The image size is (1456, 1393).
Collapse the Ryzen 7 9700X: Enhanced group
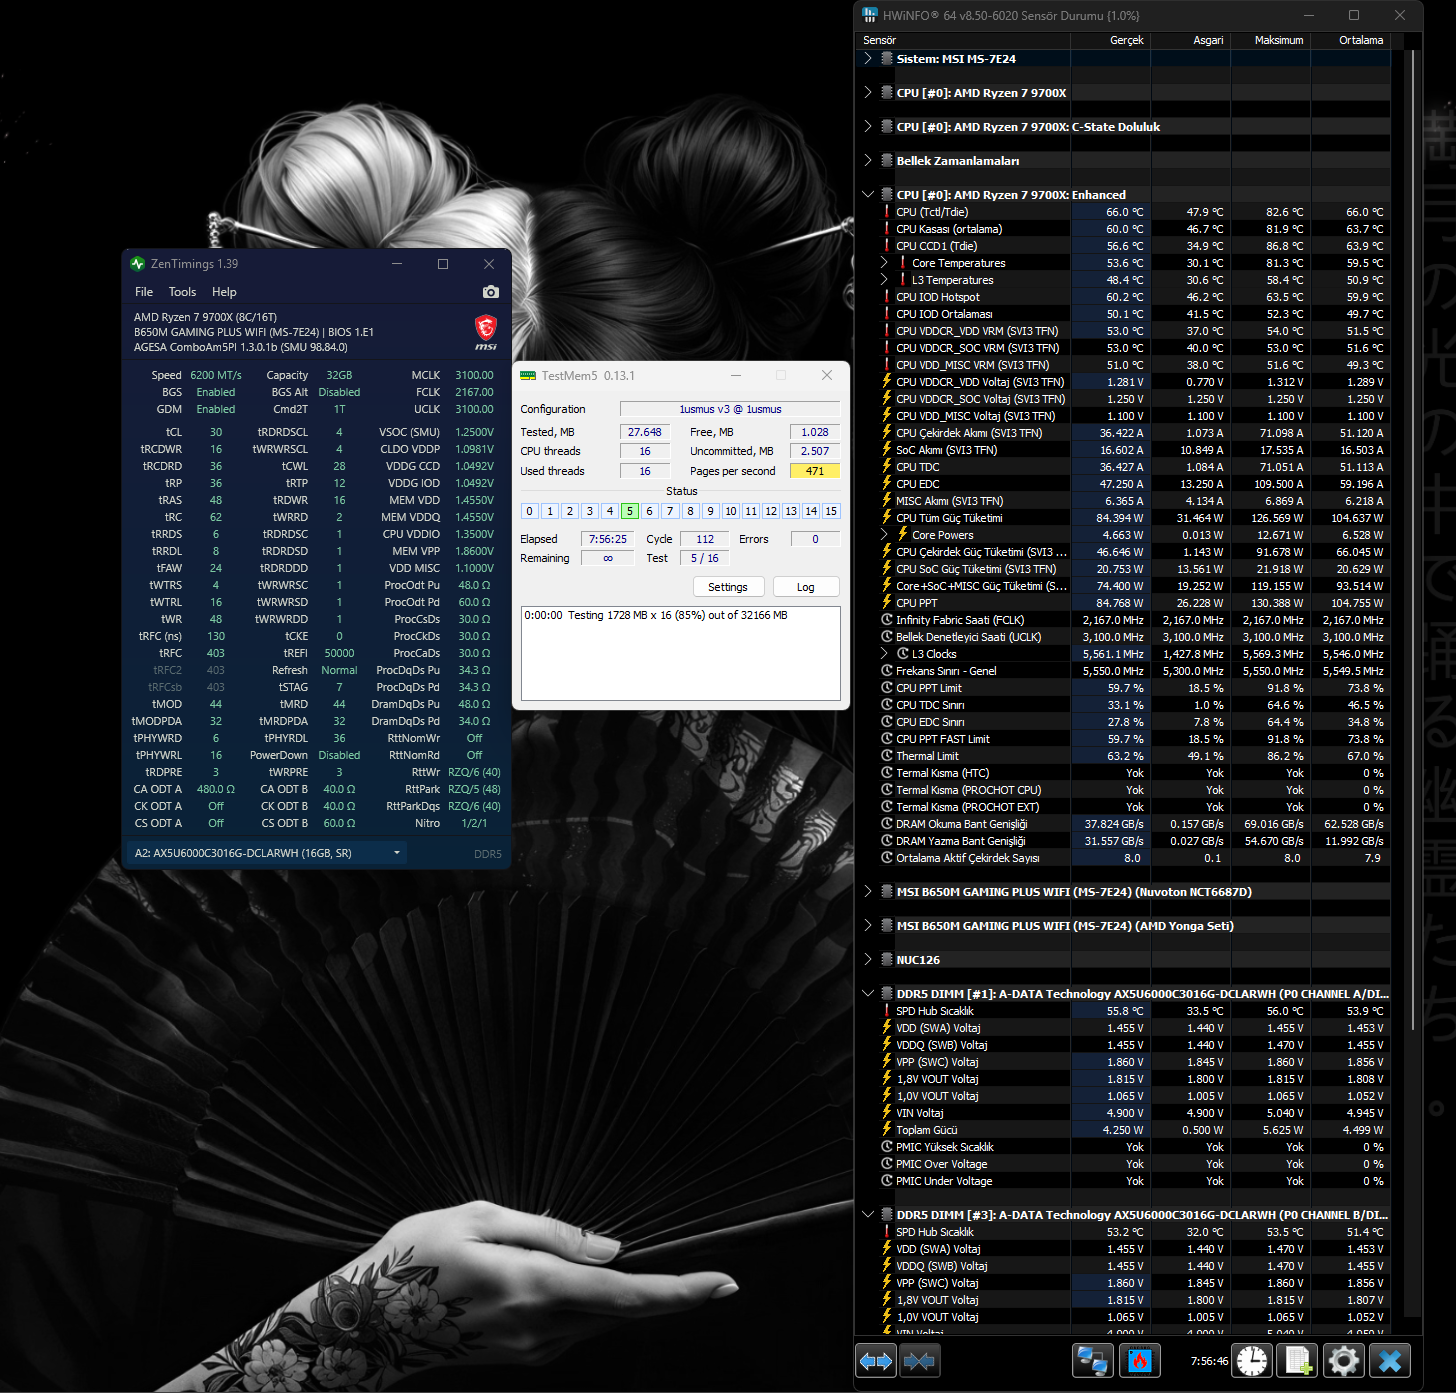pos(868,195)
